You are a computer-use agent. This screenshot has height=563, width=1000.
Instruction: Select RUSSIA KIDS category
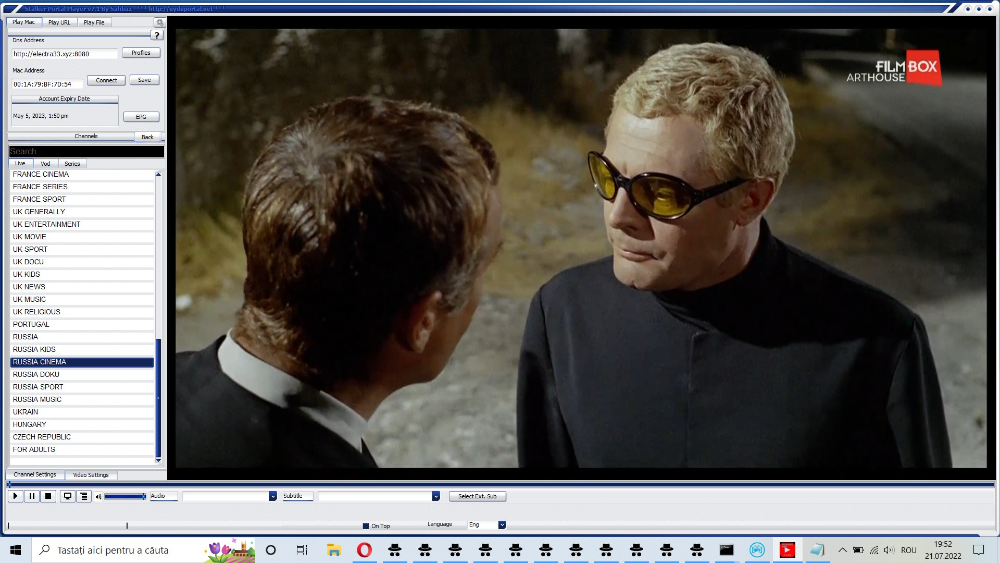coord(82,349)
